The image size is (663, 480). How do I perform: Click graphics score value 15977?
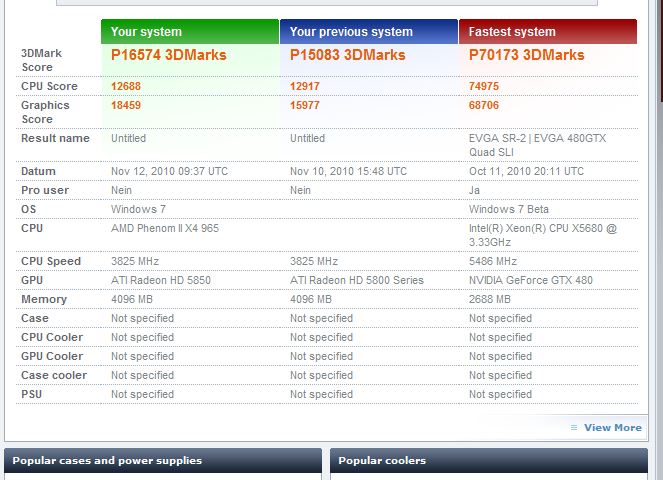tap(304, 105)
